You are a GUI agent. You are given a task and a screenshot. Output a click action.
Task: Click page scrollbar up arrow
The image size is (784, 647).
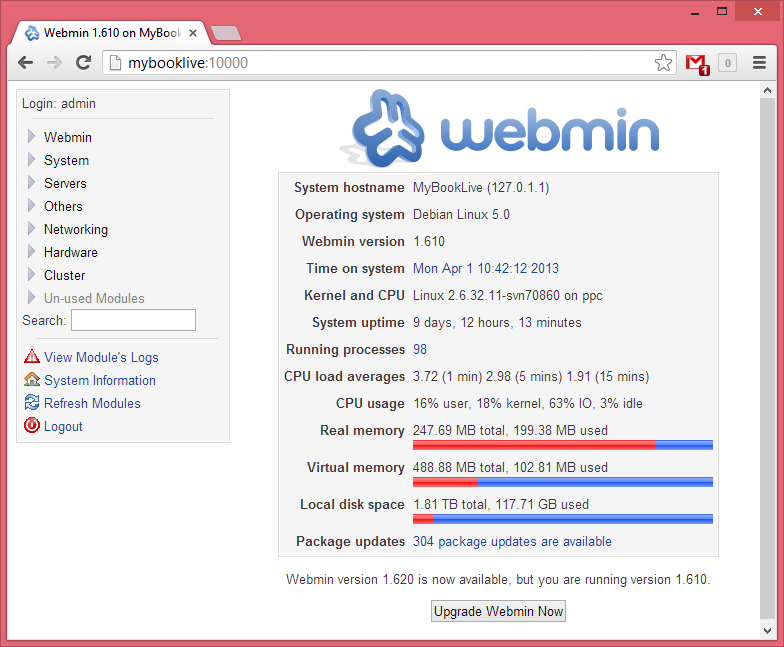[767, 90]
